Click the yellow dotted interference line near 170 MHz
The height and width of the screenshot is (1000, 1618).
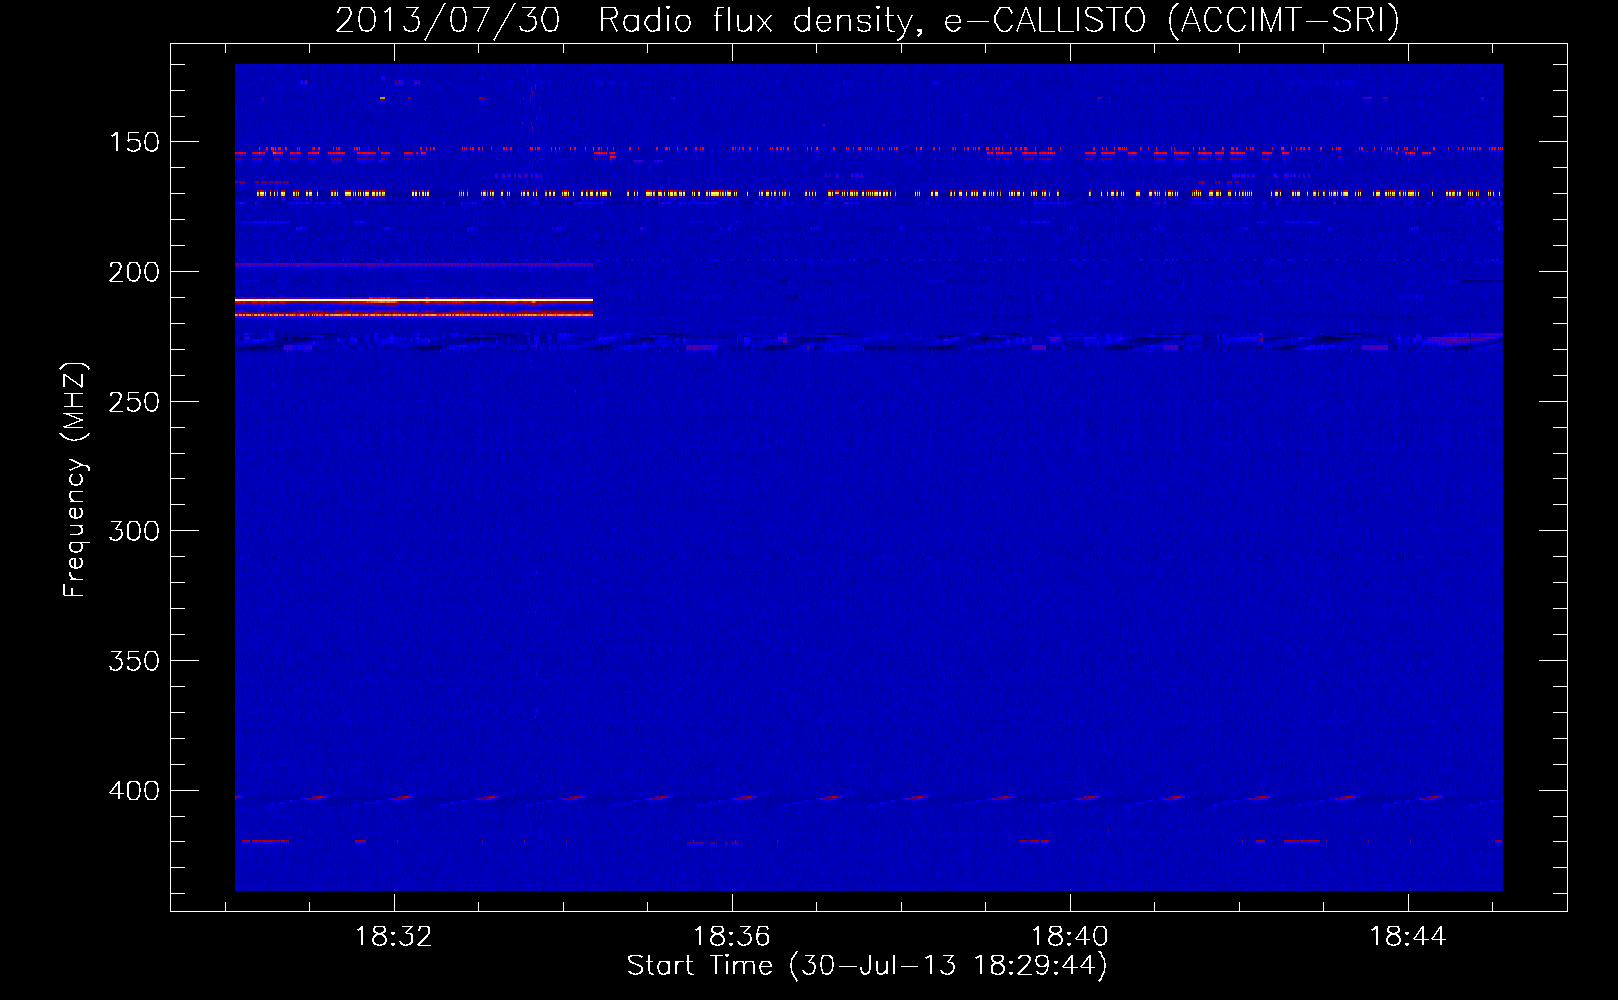pos(880,193)
